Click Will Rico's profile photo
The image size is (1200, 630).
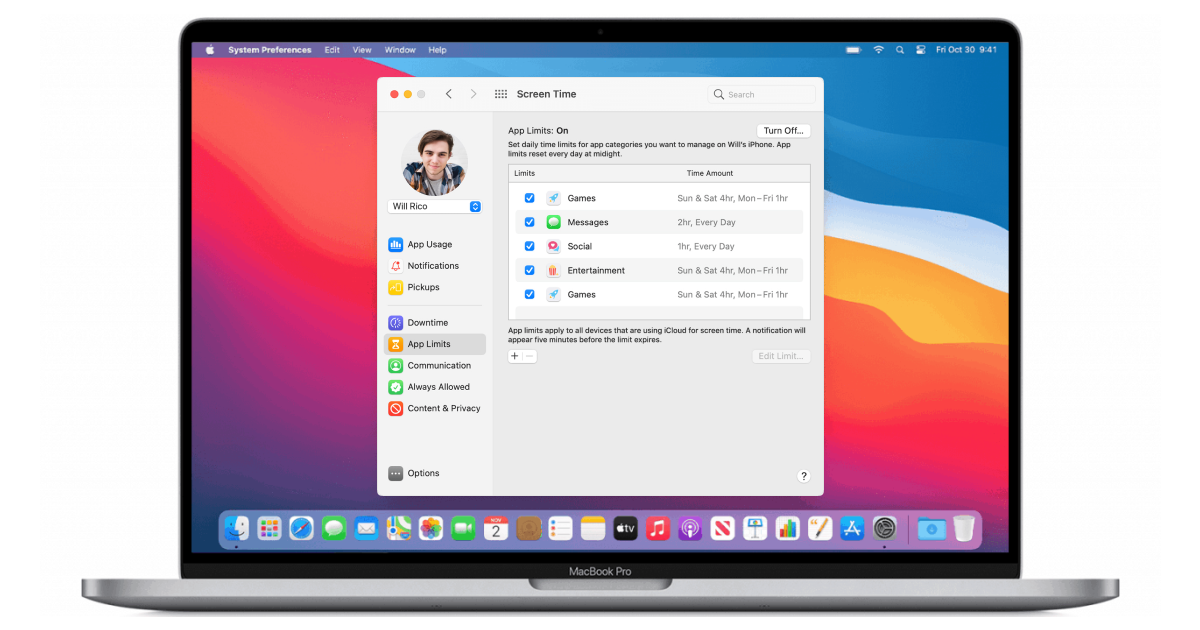pyautogui.click(x=434, y=162)
